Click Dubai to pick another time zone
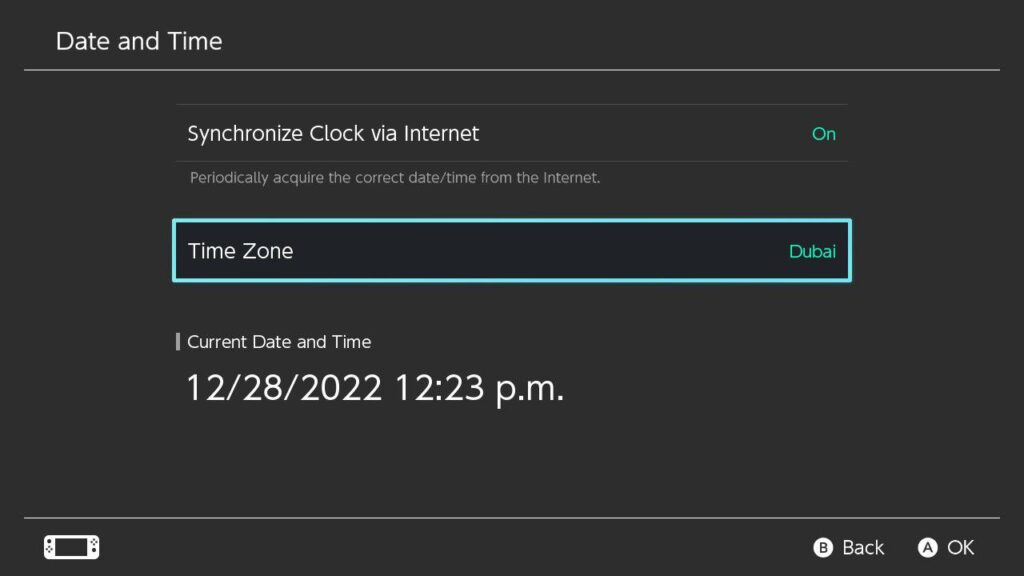 812,251
